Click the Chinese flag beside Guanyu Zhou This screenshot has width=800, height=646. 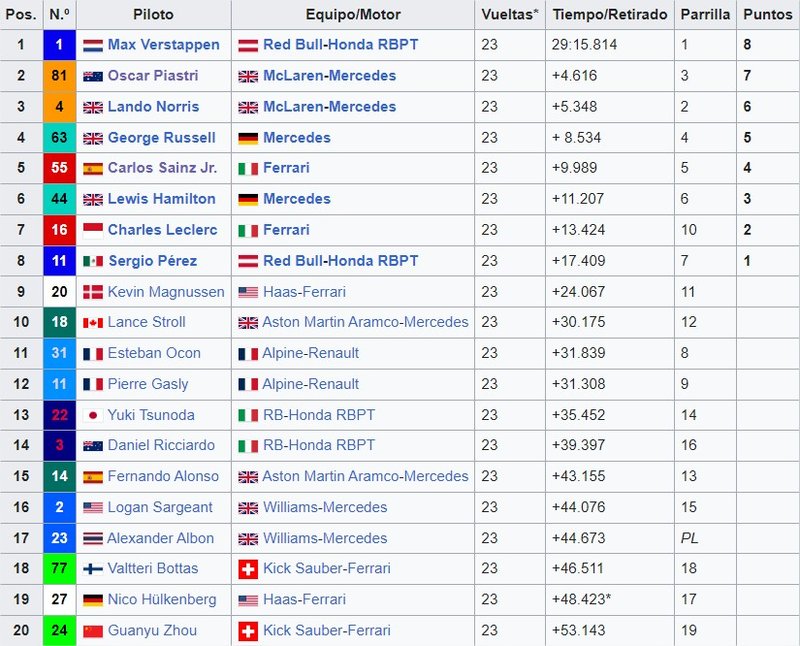tap(93, 631)
